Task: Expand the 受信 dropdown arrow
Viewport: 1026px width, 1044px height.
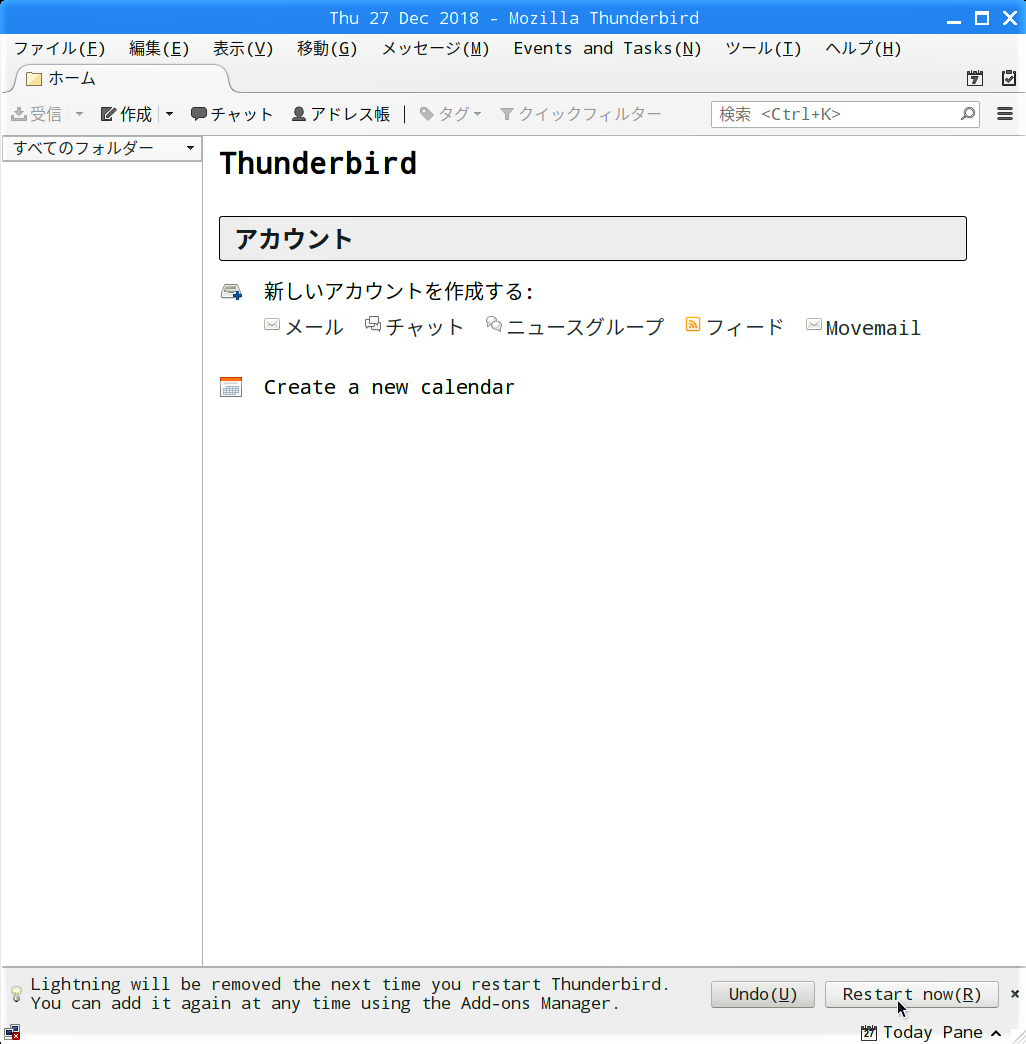Action: point(79,114)
